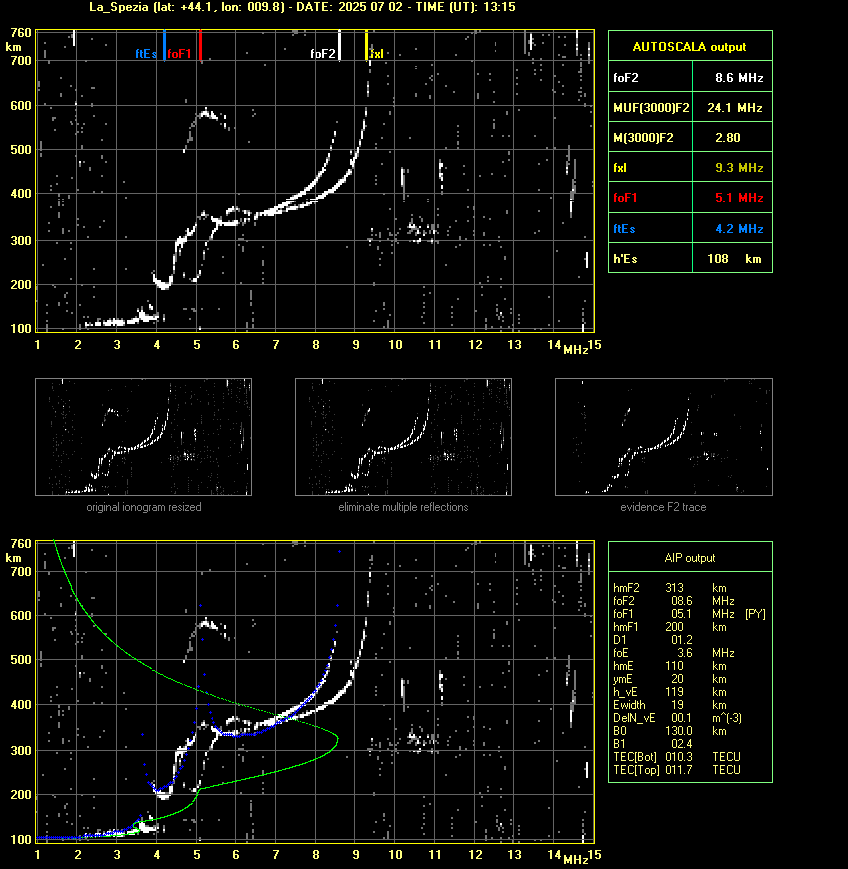Select the h_vE 119 km row
848x869 pixels.
click(670, 692)
